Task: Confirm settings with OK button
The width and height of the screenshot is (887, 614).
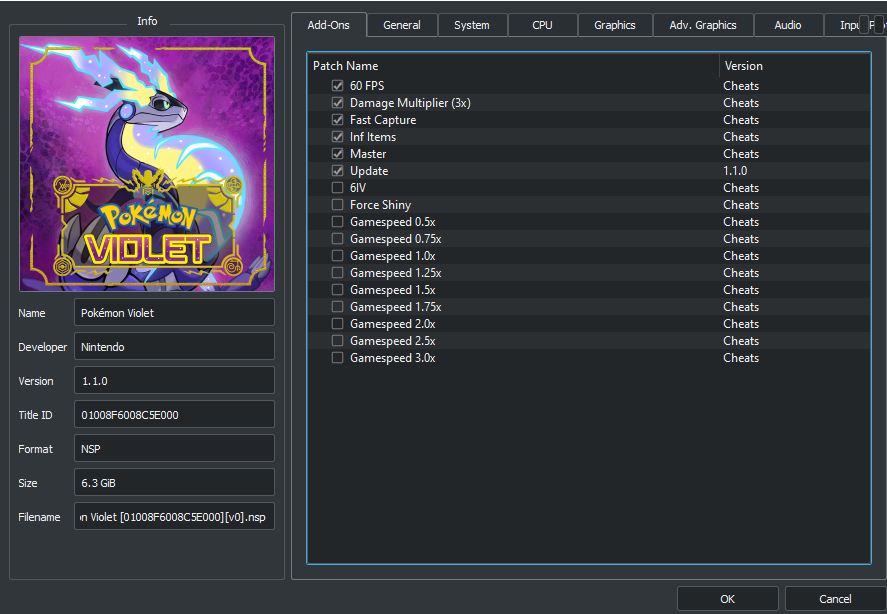Action: pyautogui.click(x=727, y=599)
